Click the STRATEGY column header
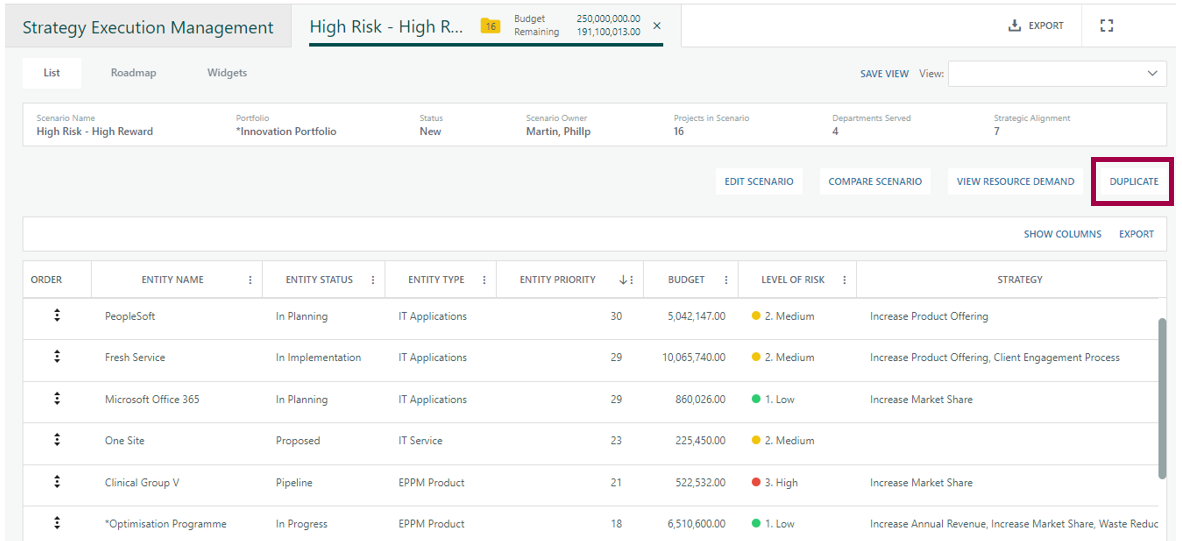Screen dimensions: 1182x541 point(1019,280)
